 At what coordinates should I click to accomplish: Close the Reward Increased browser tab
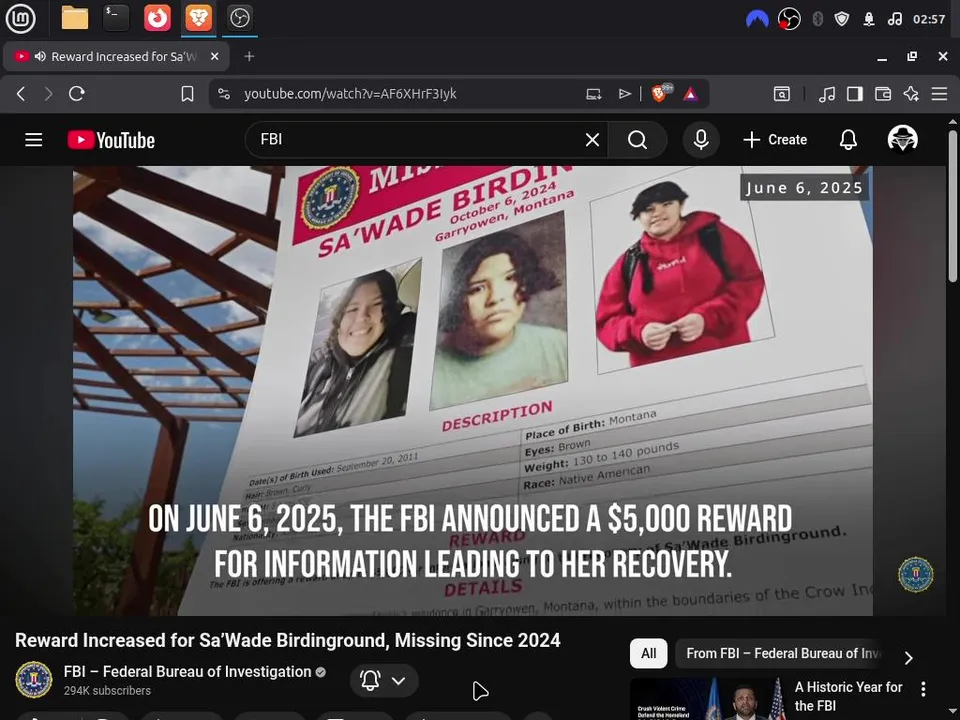click(214, 56)
